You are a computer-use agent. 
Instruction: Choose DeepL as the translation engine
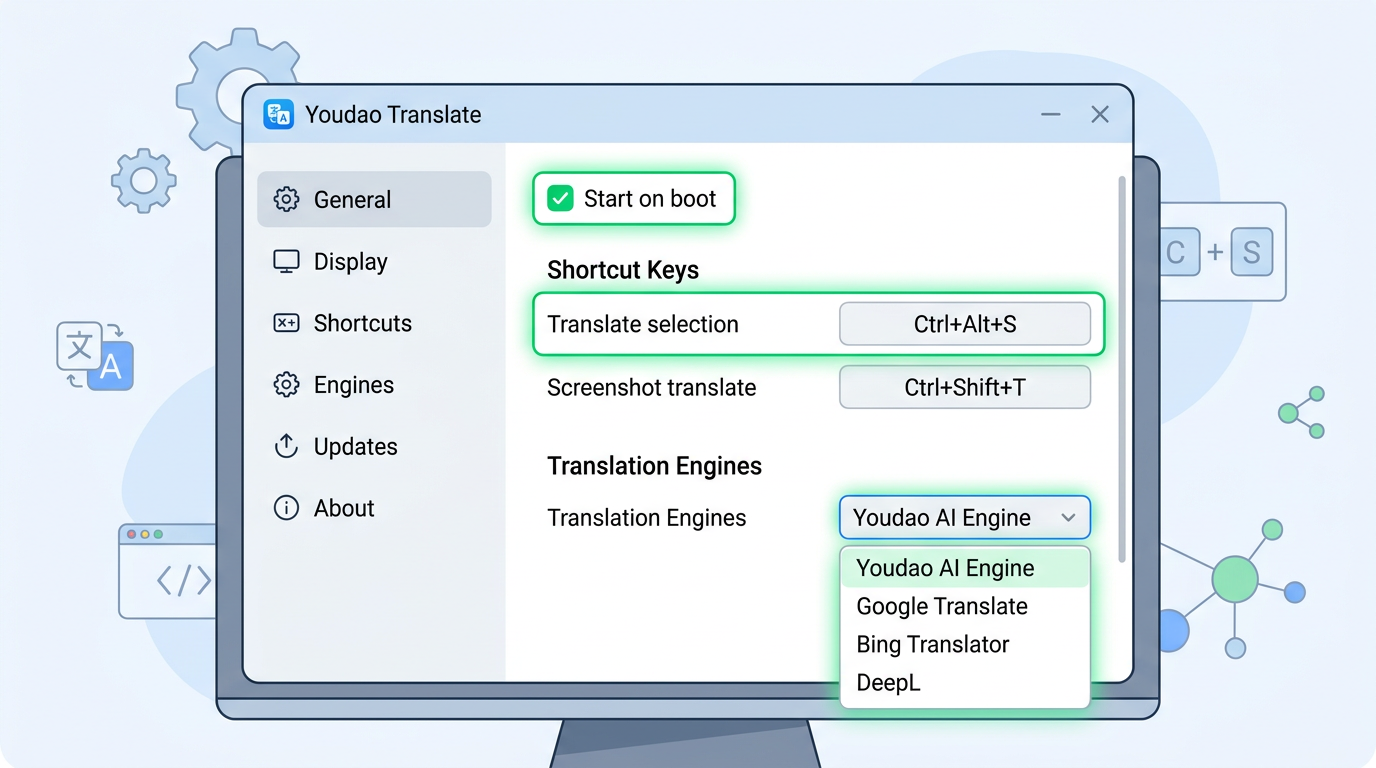click(x=965, y=683)
